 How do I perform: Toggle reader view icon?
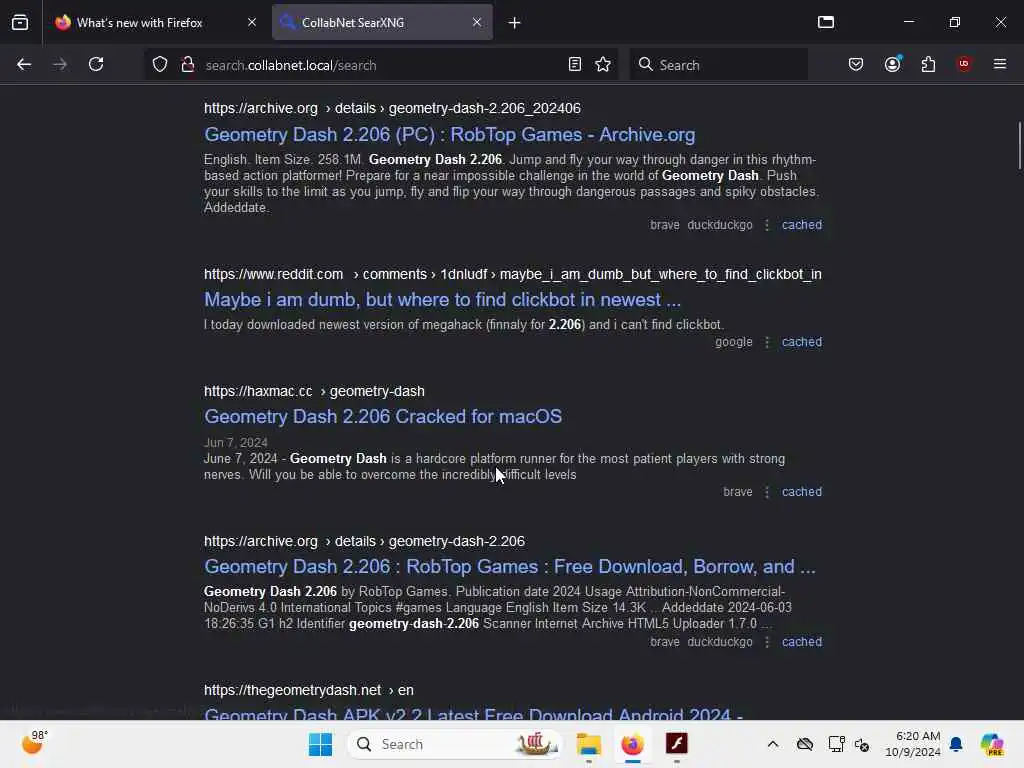click(x=575, y=64)
